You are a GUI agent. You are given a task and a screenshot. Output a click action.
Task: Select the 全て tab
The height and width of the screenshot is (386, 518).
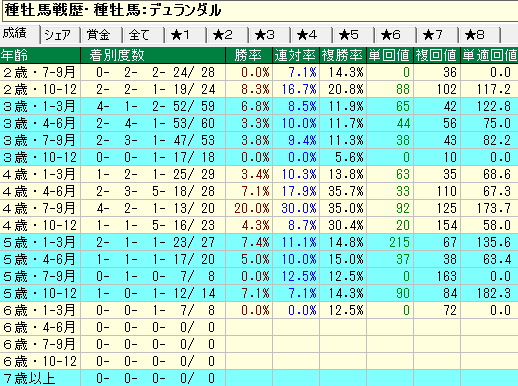pyautogui.click(x=144, y=35)
